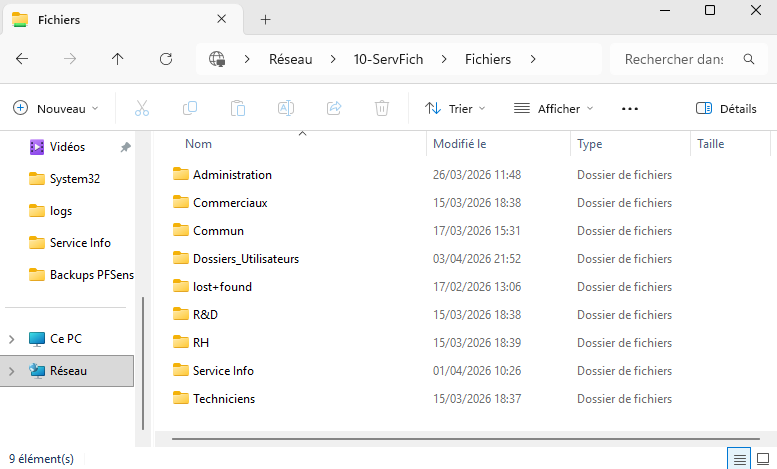Expand chevron after Fichiers in breadcrumb
Screen dimensions: 777x469
pos(533,59)
